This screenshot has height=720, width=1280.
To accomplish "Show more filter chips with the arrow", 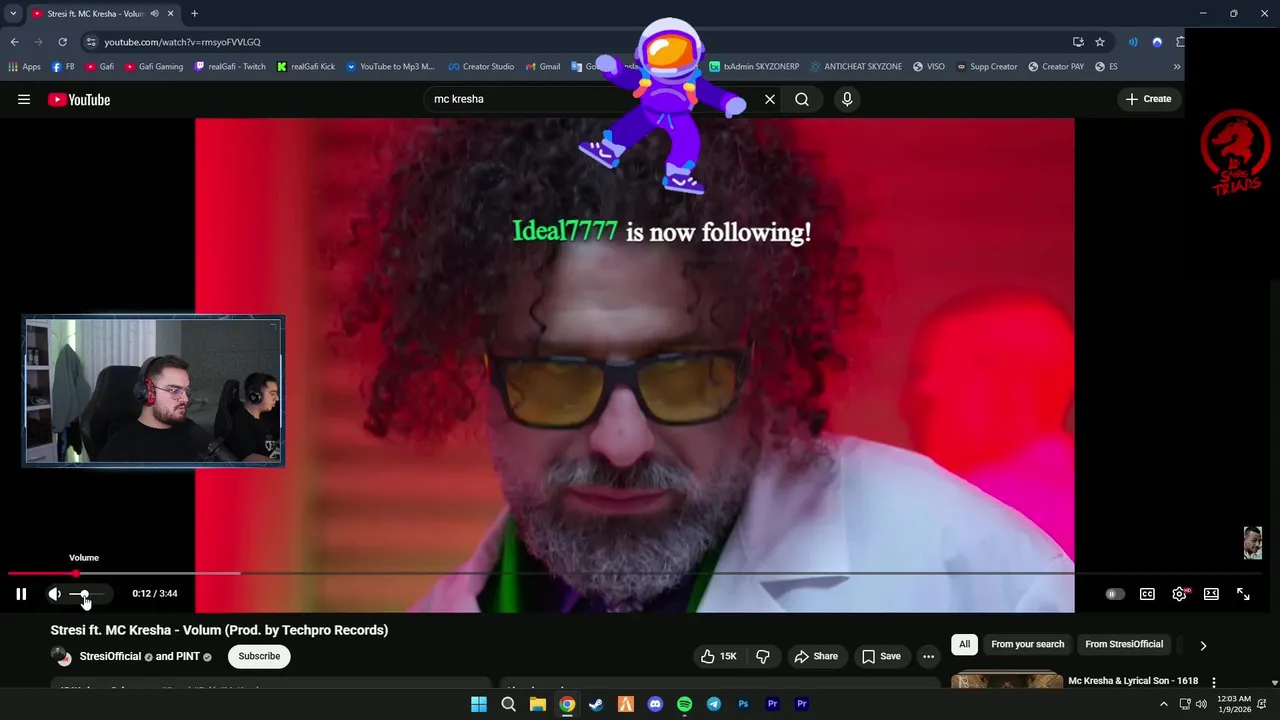I will (x=1203, y=645).
